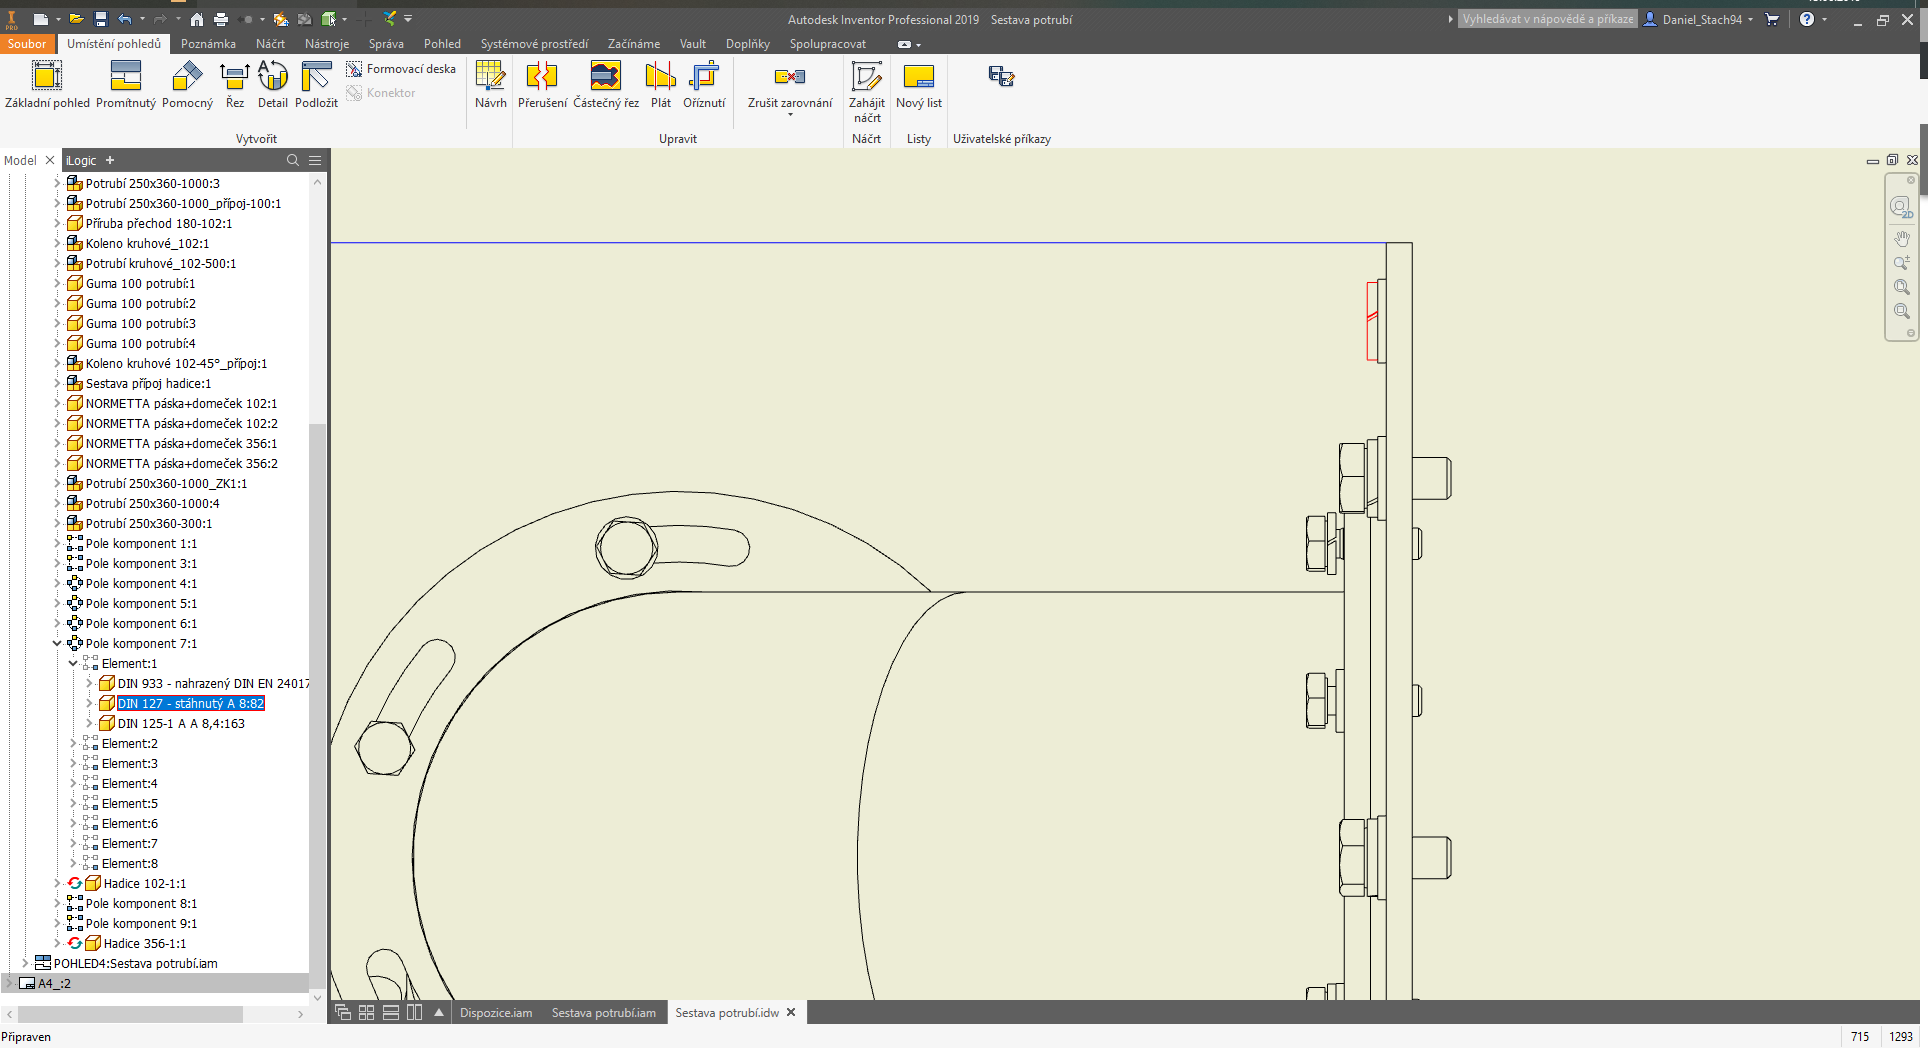Select the Přerušení break tool
1928x1048 pixels.
542,84
